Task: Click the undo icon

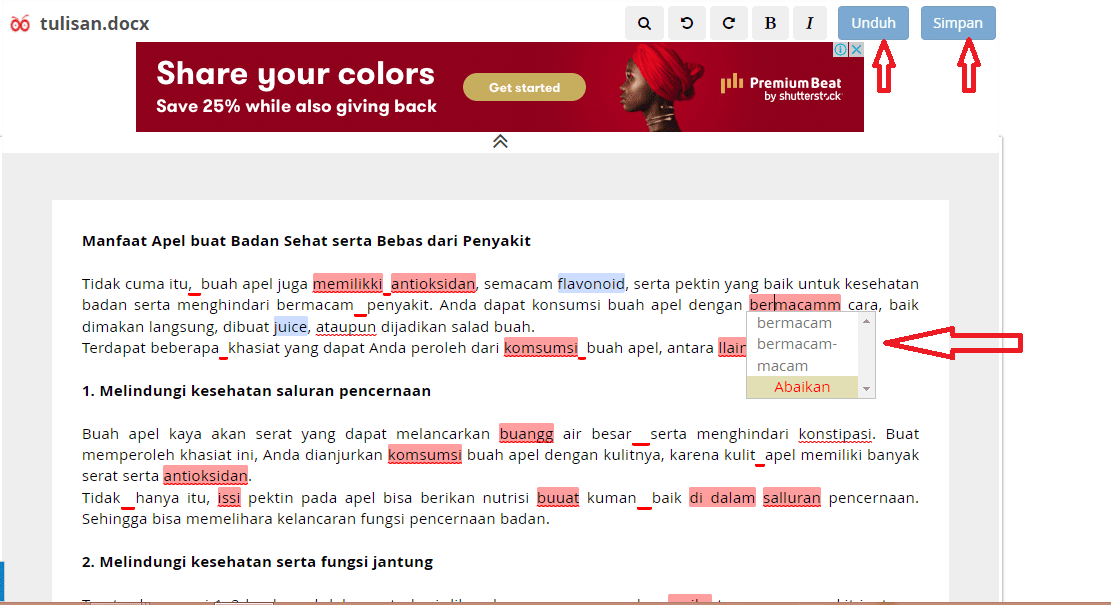Action: (x=686, y=22)
